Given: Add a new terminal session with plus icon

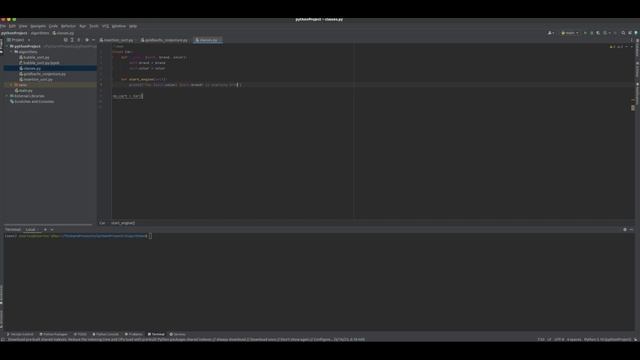Looking at the screenshot, I should click(45, 230).
